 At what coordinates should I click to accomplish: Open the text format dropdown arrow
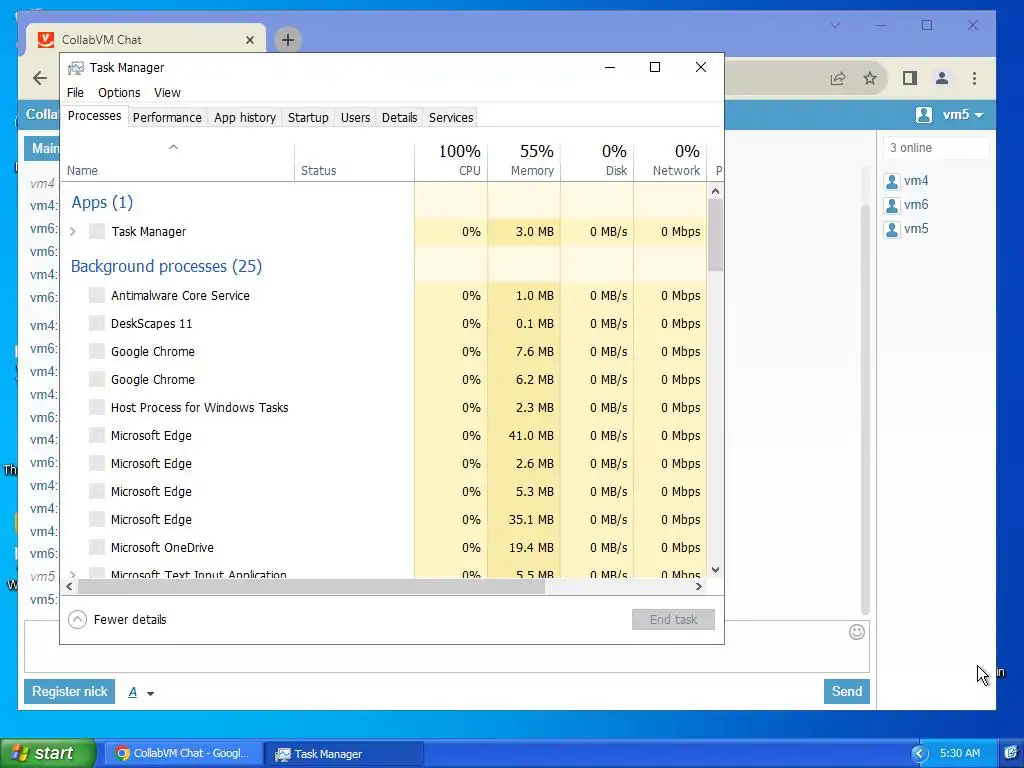(x=150, y=694)
